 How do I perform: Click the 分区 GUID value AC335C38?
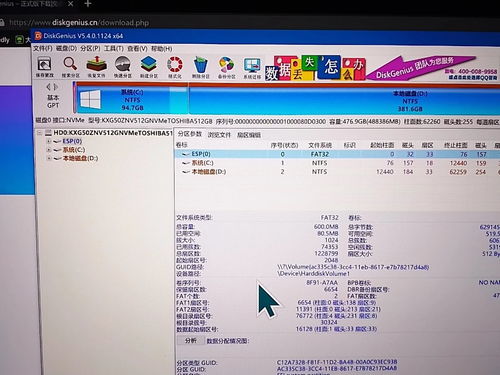click(x=337, y=369)
